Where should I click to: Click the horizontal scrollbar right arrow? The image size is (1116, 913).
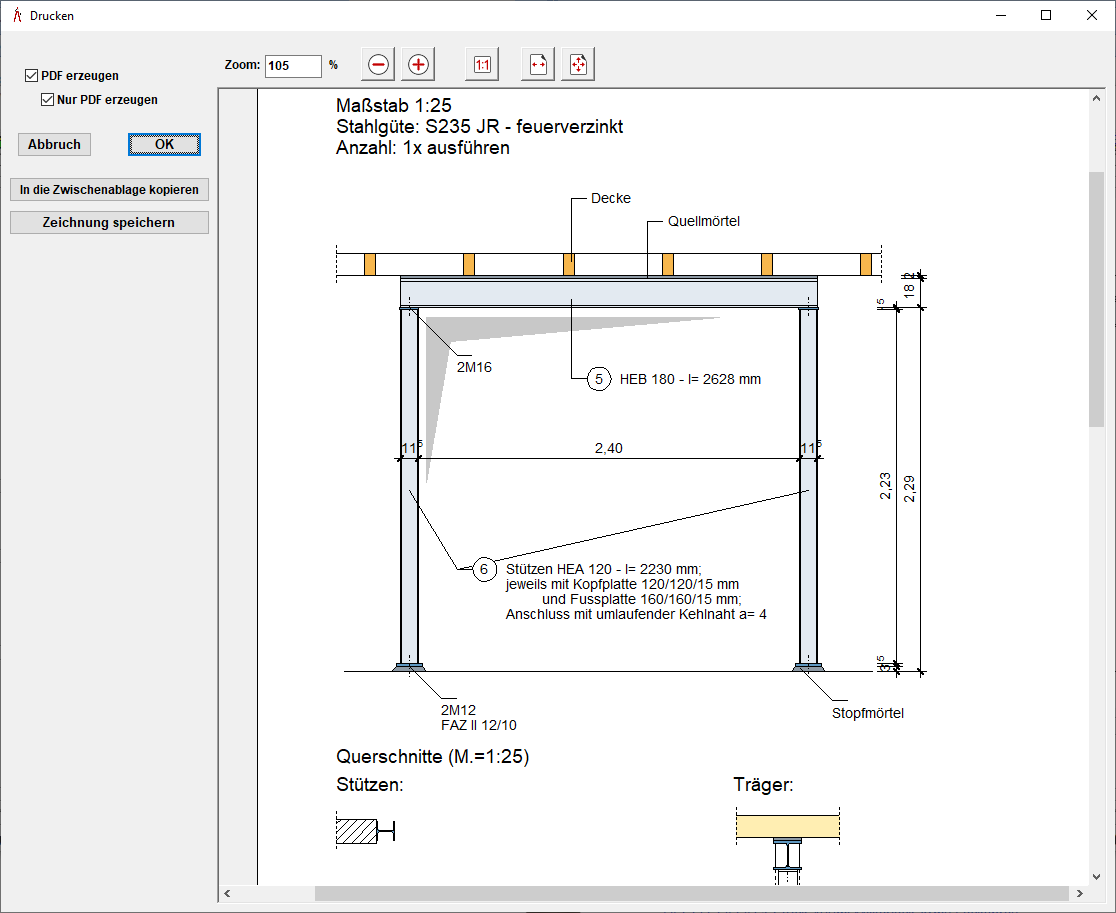coord(1079,893)
